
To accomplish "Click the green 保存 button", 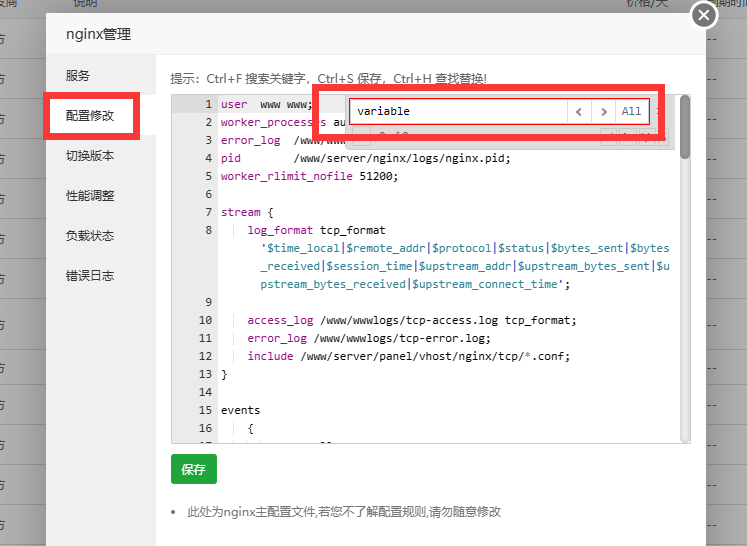I will tap(194, 469).
